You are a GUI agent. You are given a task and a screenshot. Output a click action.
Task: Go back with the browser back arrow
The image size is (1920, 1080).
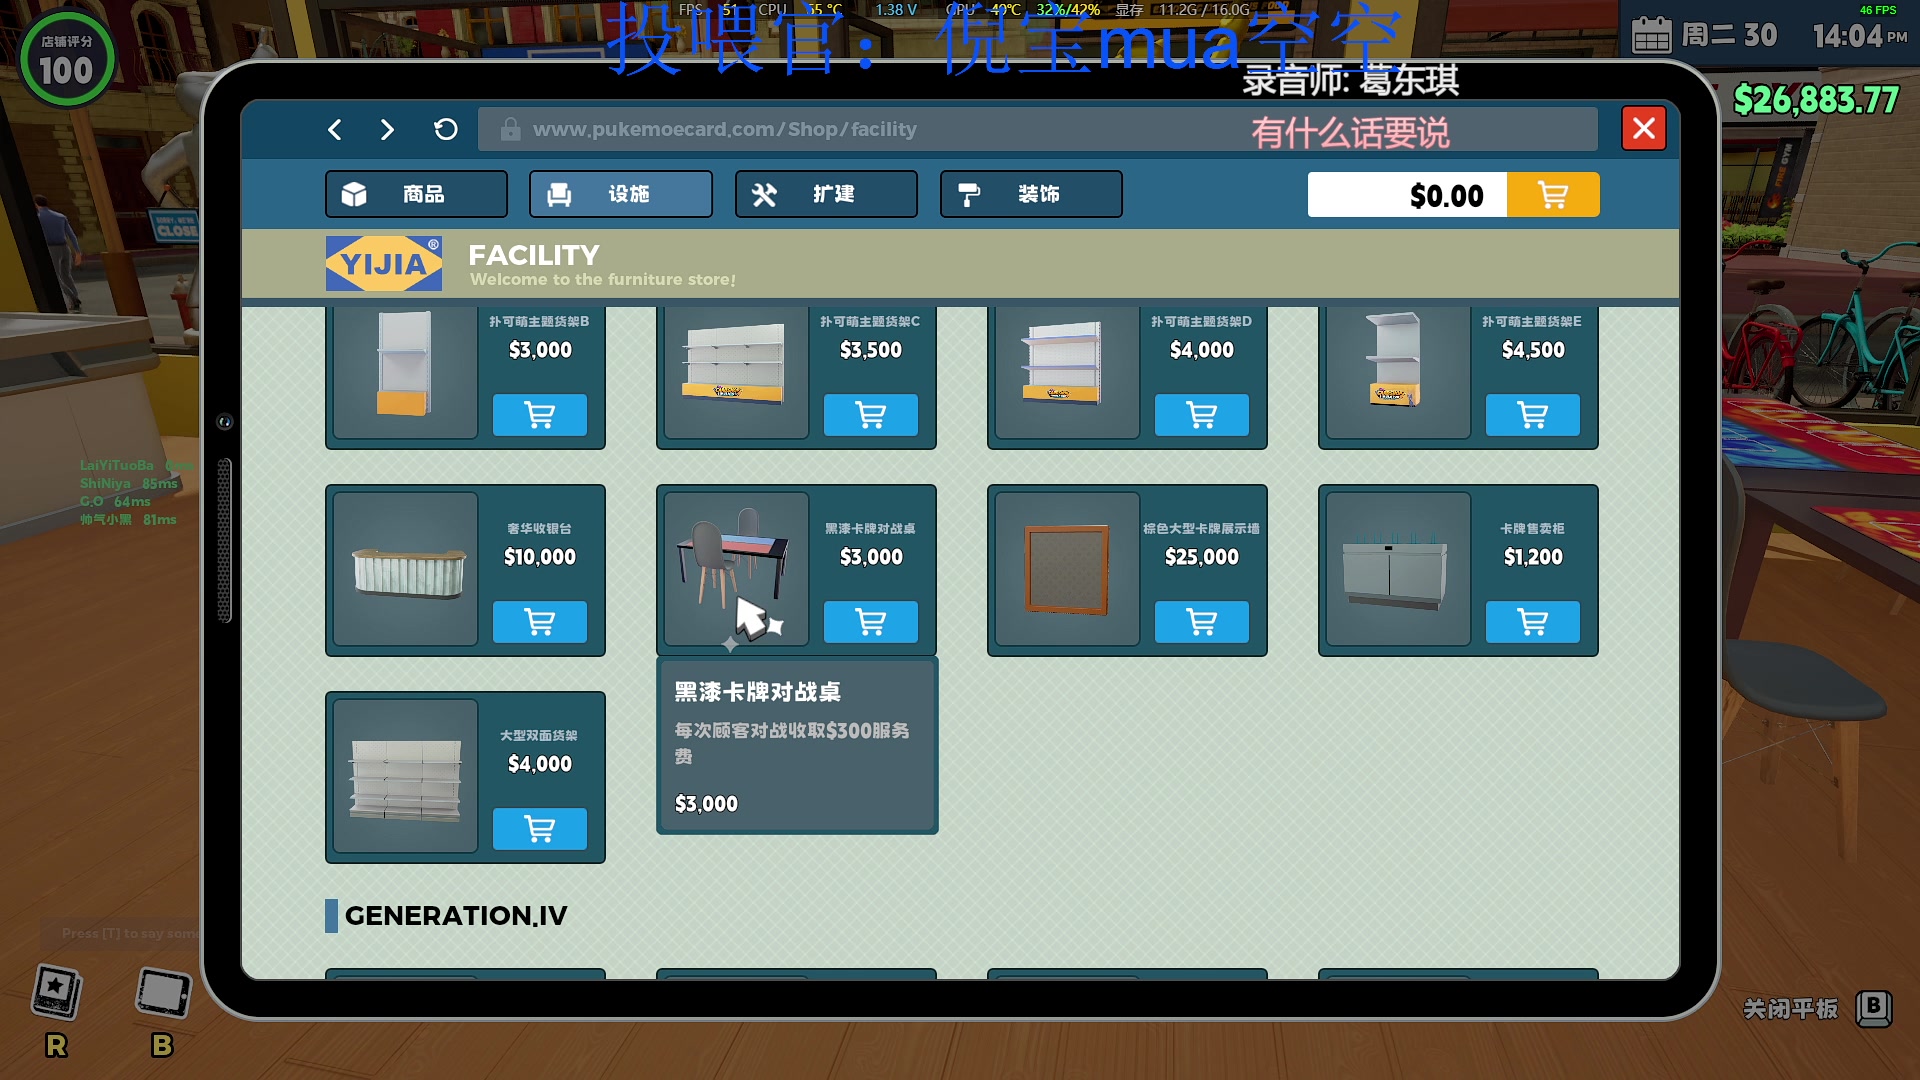[x=335, y=129]
